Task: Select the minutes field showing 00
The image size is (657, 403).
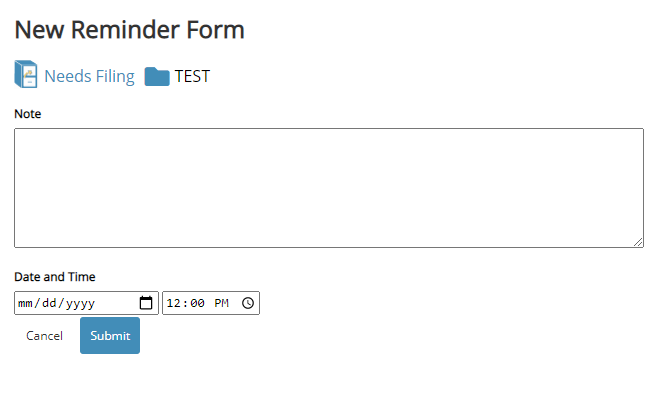Action: 197,303
